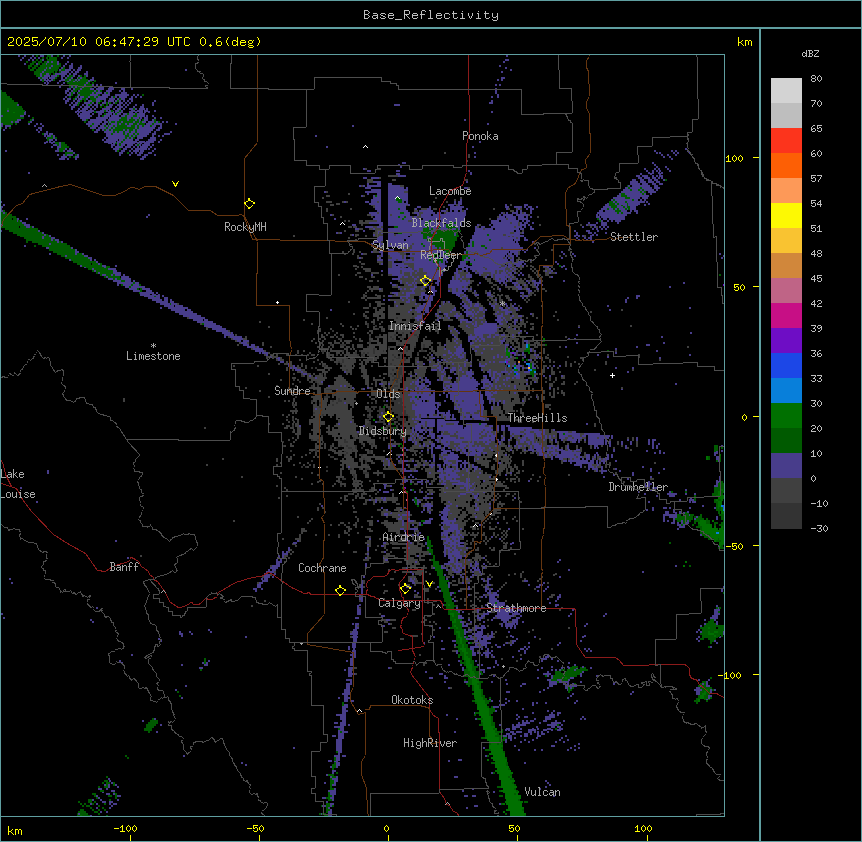Click the -30 value on dBZ legend
This screenshot has width=862, height=842.
pyautogui.click(x=819, y=529)
